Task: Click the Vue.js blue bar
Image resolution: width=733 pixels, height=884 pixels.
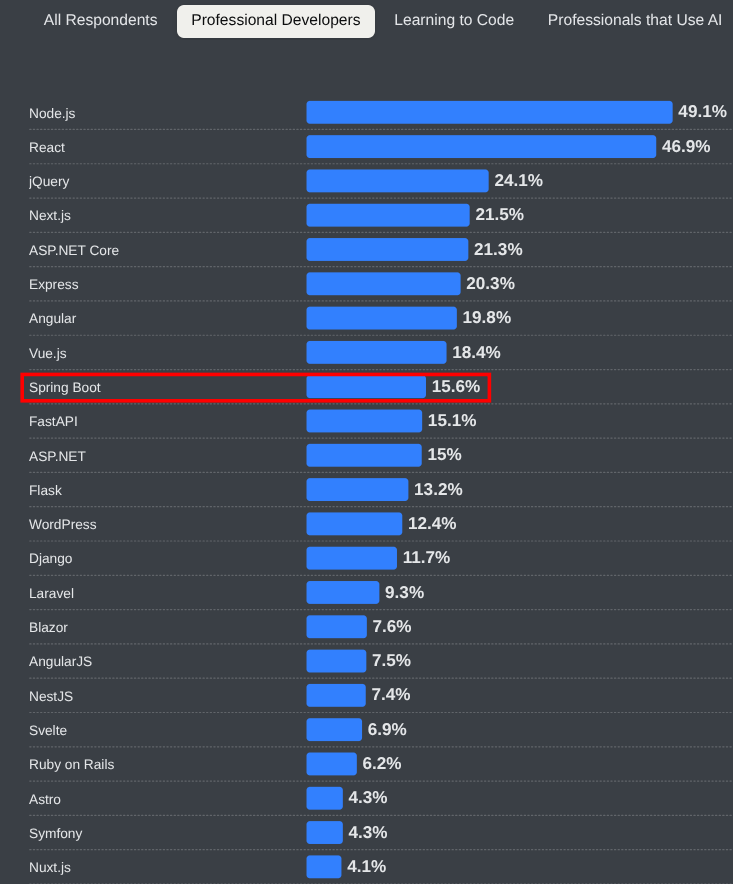Action: coord(376,352)
